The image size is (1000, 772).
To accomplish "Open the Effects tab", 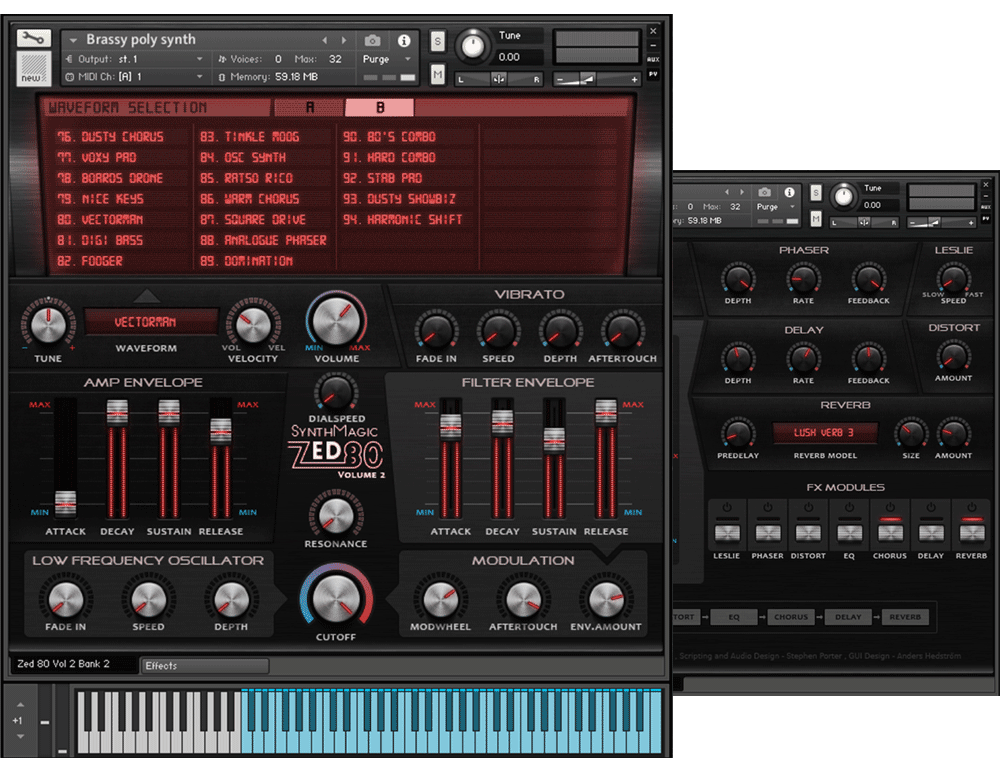I will click(204, 665).
